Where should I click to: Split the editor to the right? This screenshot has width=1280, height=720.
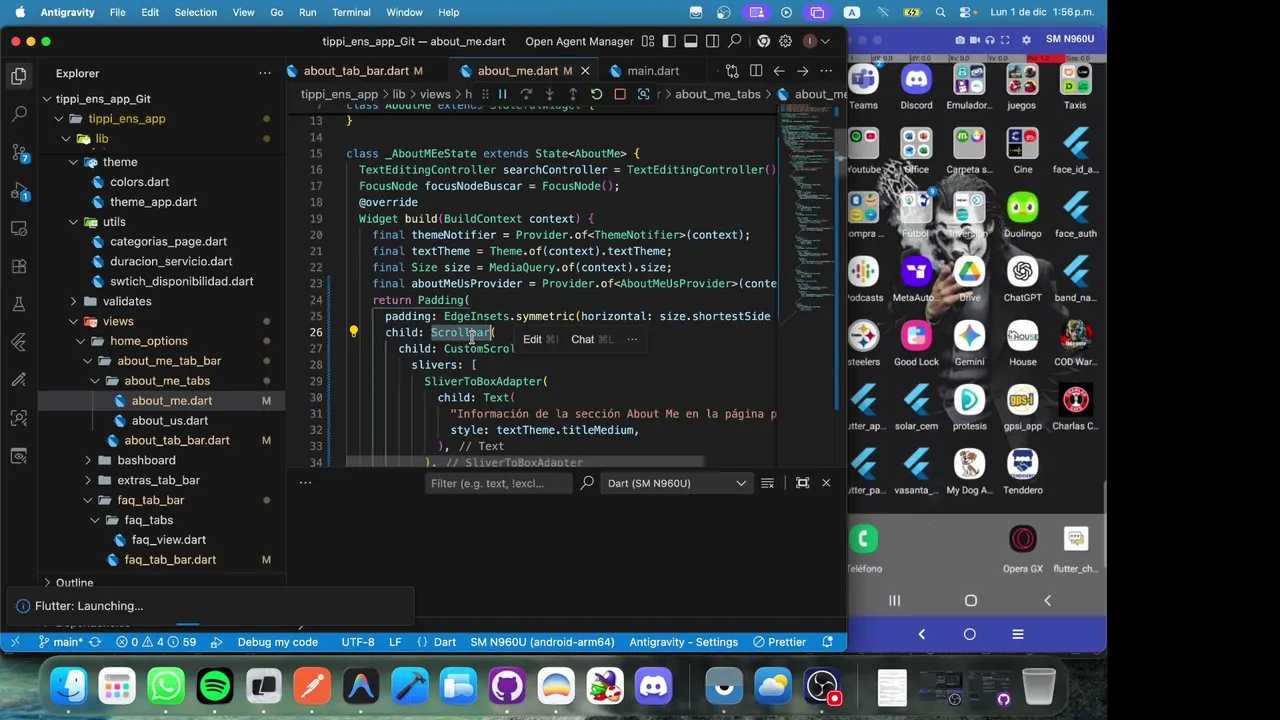756,71
